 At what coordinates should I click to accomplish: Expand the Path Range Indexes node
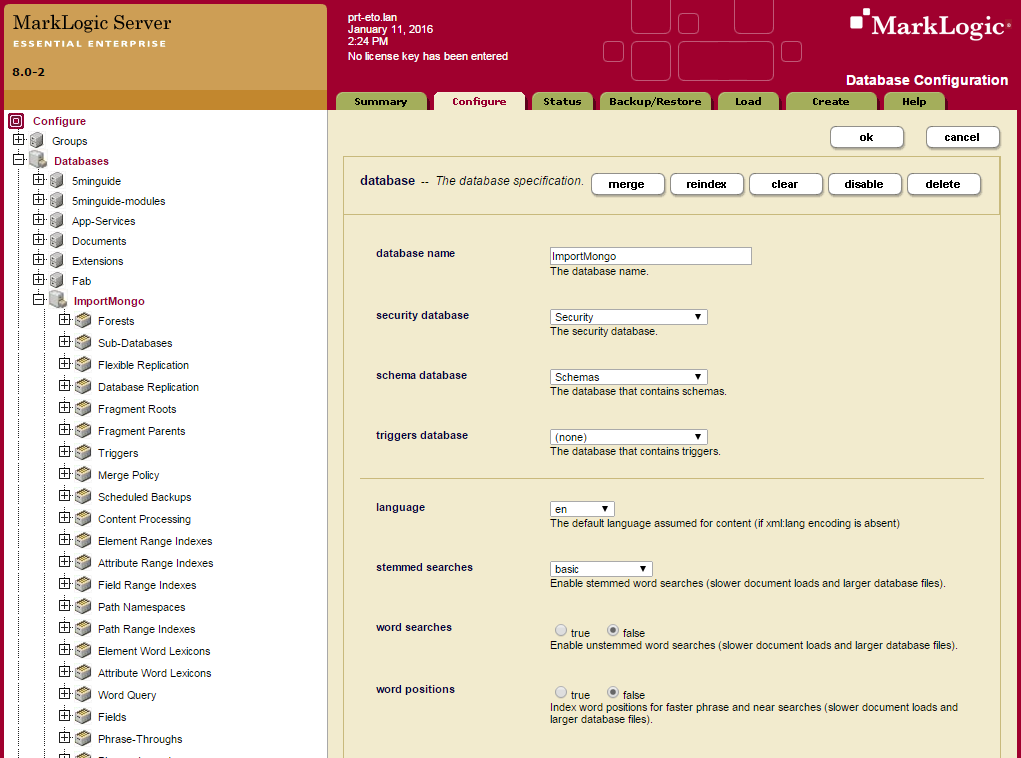64,627
